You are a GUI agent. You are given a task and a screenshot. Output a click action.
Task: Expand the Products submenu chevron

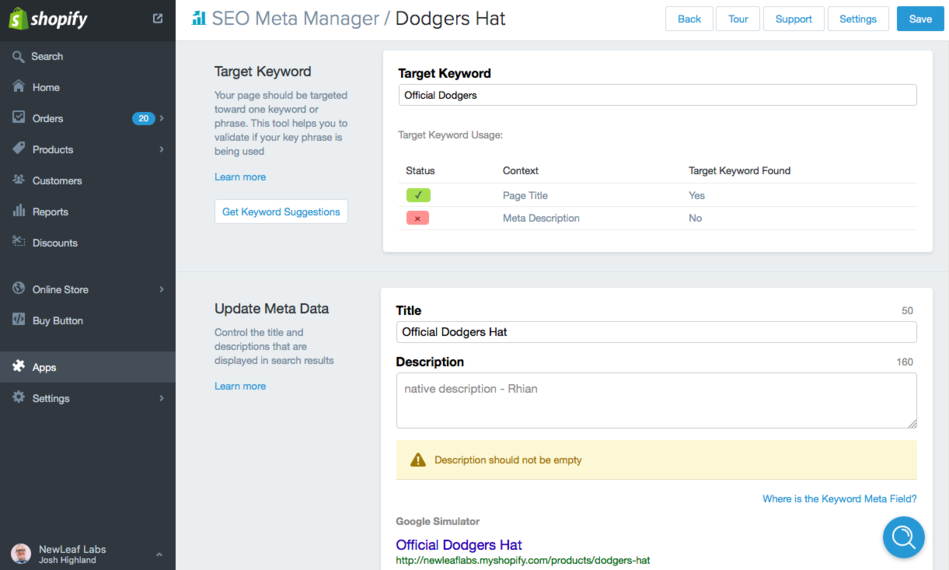coord(162,150)
